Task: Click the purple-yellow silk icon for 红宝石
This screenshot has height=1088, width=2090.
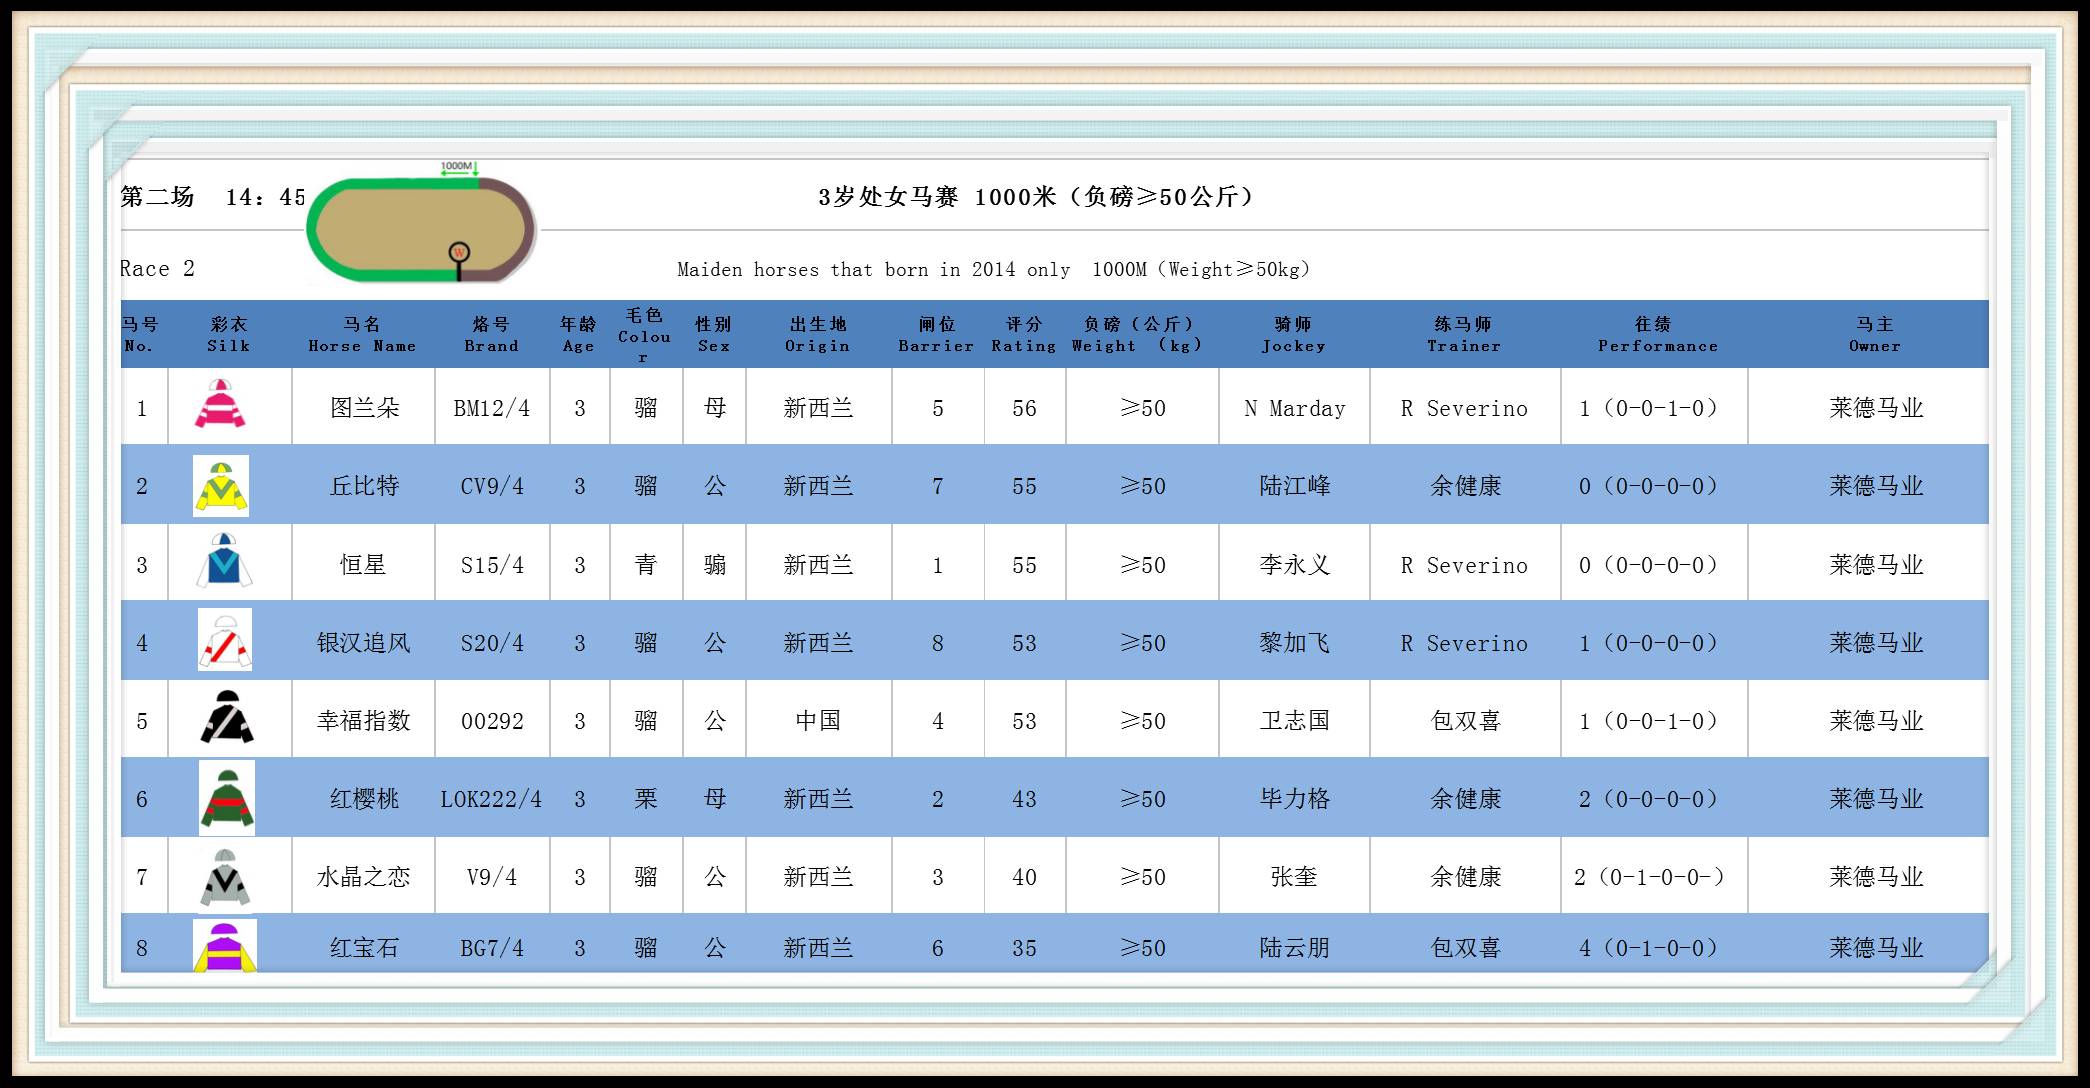Action: click(224, 946)
